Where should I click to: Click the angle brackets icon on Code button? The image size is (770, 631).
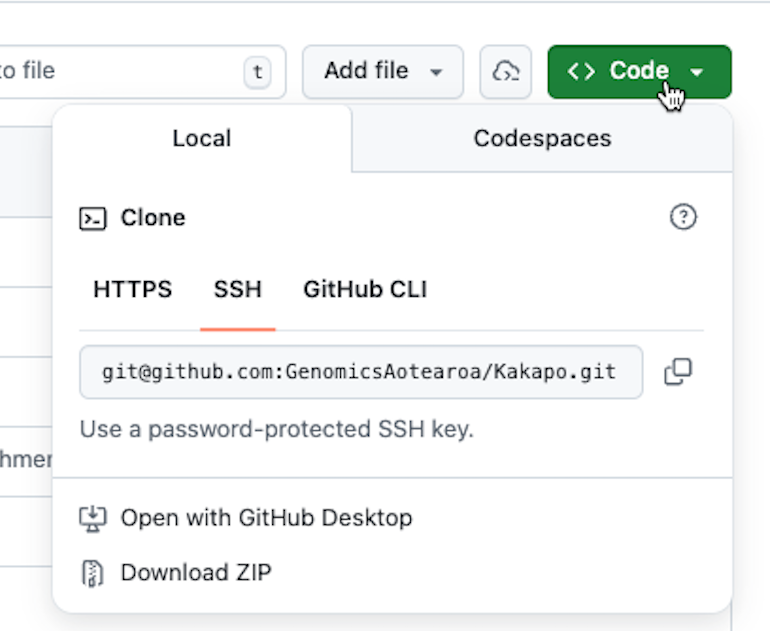coord(581,71)
